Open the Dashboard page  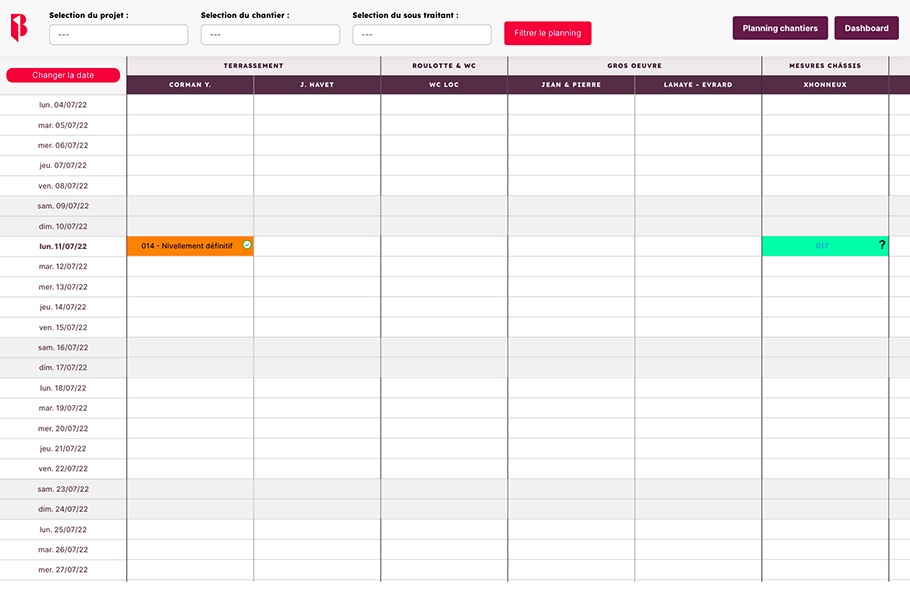(866, 28)
